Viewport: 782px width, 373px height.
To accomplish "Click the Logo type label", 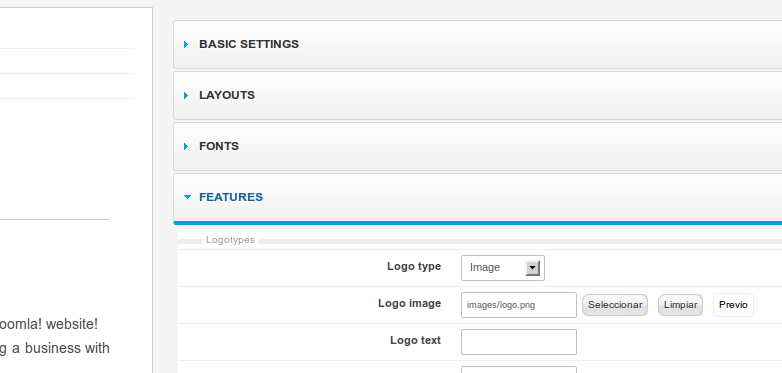I will click(414, 266).
